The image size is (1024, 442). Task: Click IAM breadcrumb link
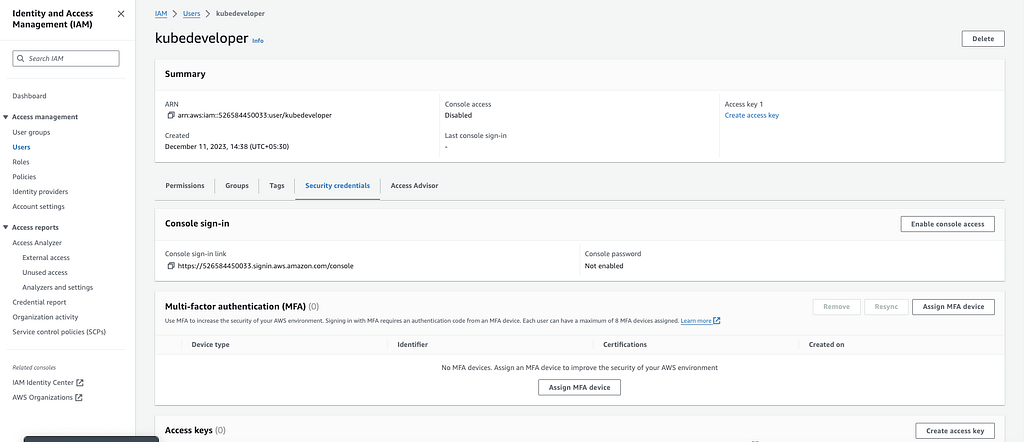(161, 14)
